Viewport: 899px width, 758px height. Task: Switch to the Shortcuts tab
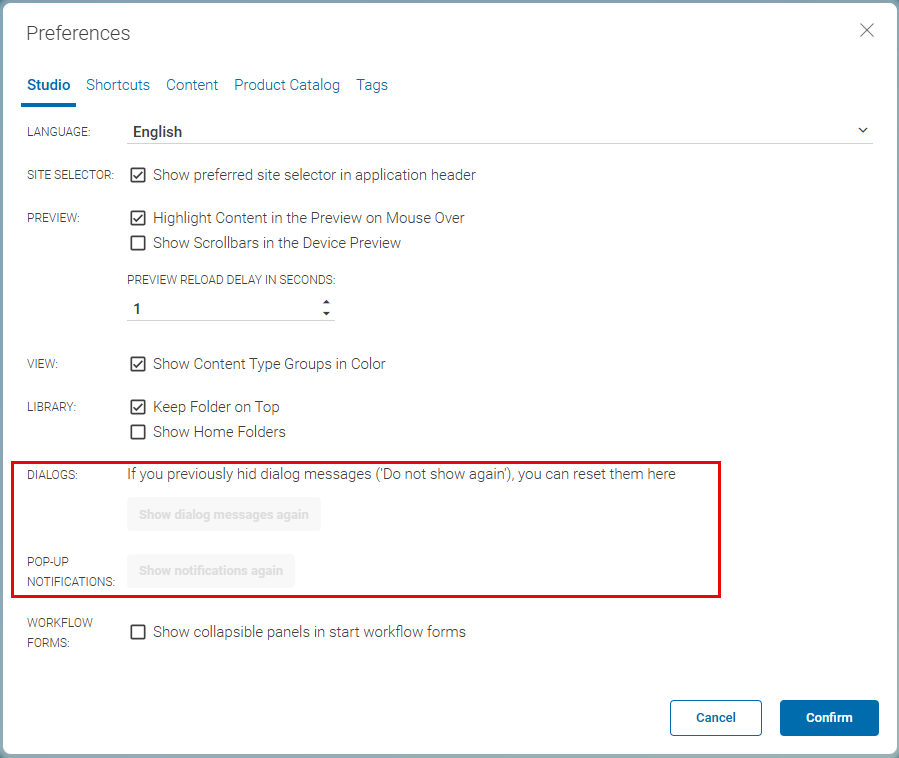click(118, 85)
